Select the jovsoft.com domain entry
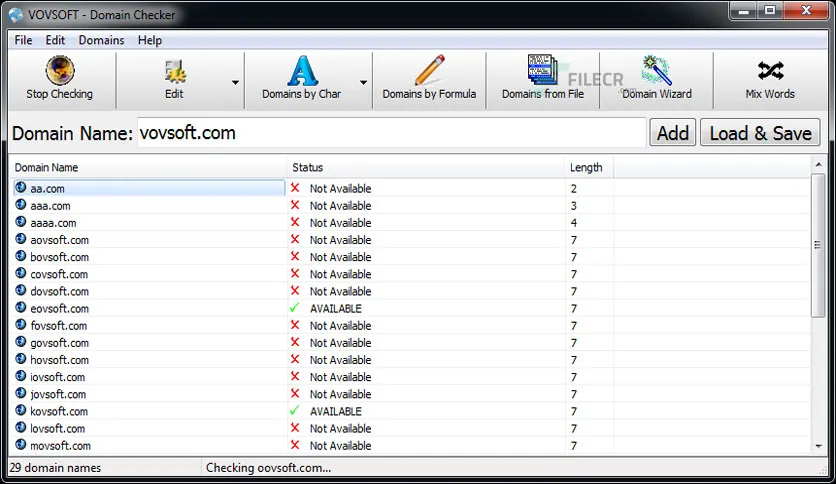836x484 pixels. tap(58, 394)
